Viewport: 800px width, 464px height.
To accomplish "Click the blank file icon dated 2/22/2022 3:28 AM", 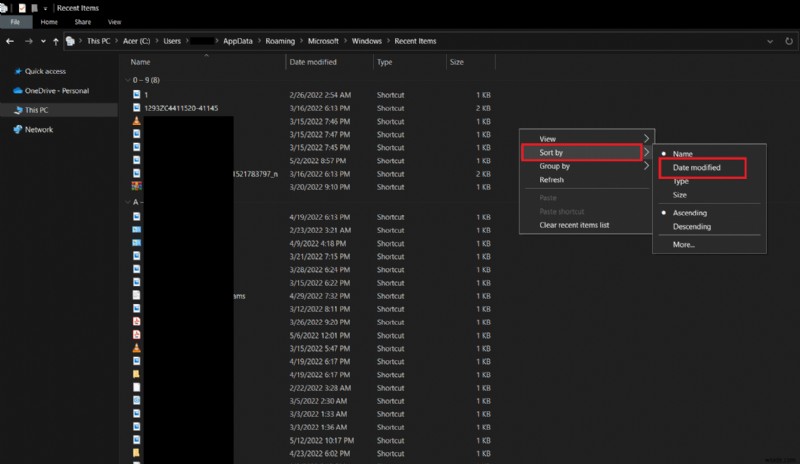I will (x=137, y=387).
